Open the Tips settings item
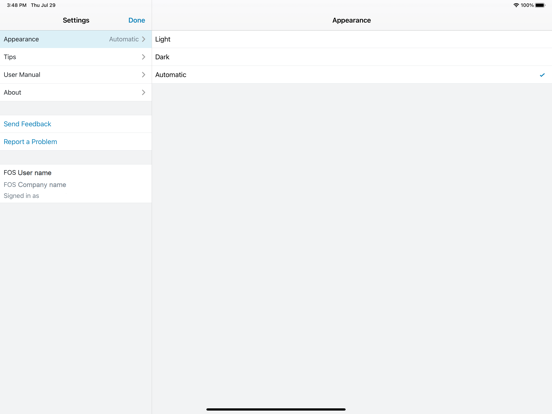Viewport: 552px width, 414px height. pos(76,57)
